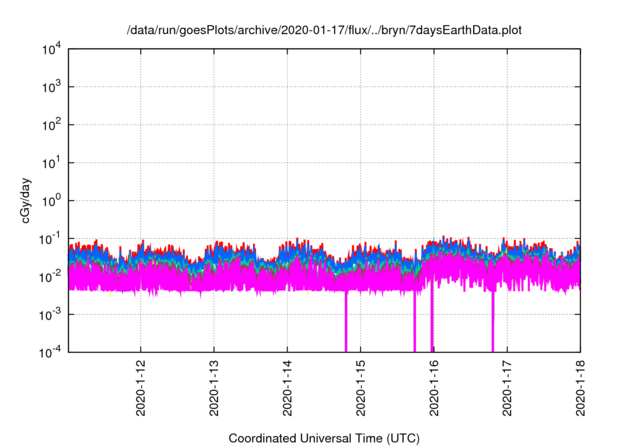Click the x-axis date label 2020-1-12
The image size is (640, 448).
[x=140, y=388]
